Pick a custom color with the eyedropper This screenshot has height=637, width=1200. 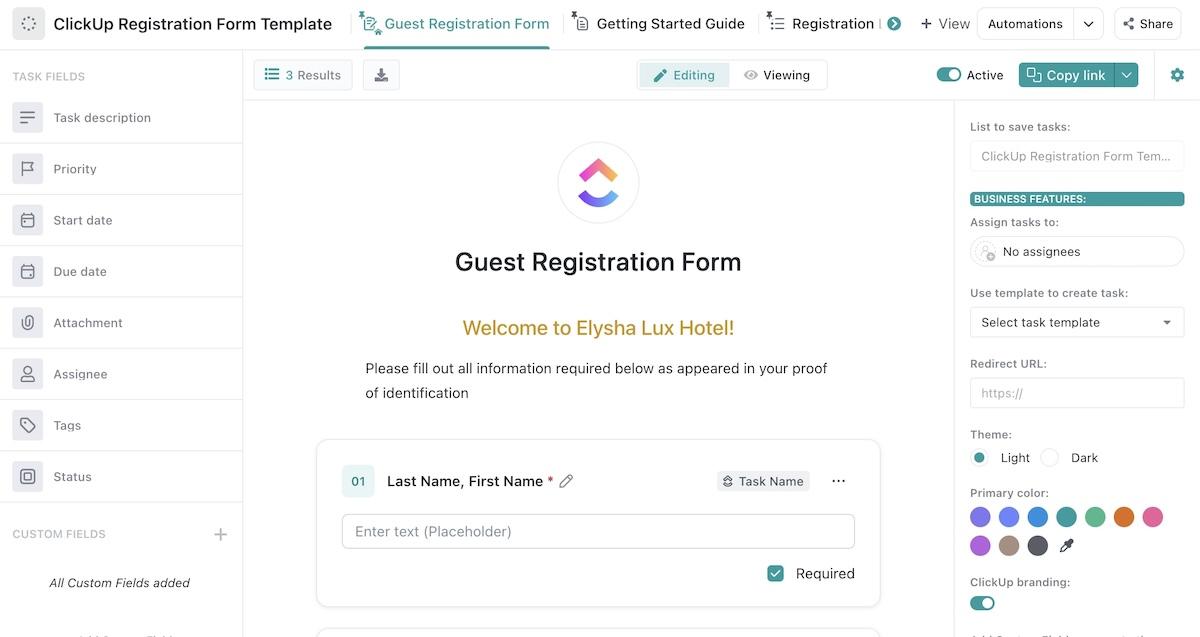coord(1067,546)
